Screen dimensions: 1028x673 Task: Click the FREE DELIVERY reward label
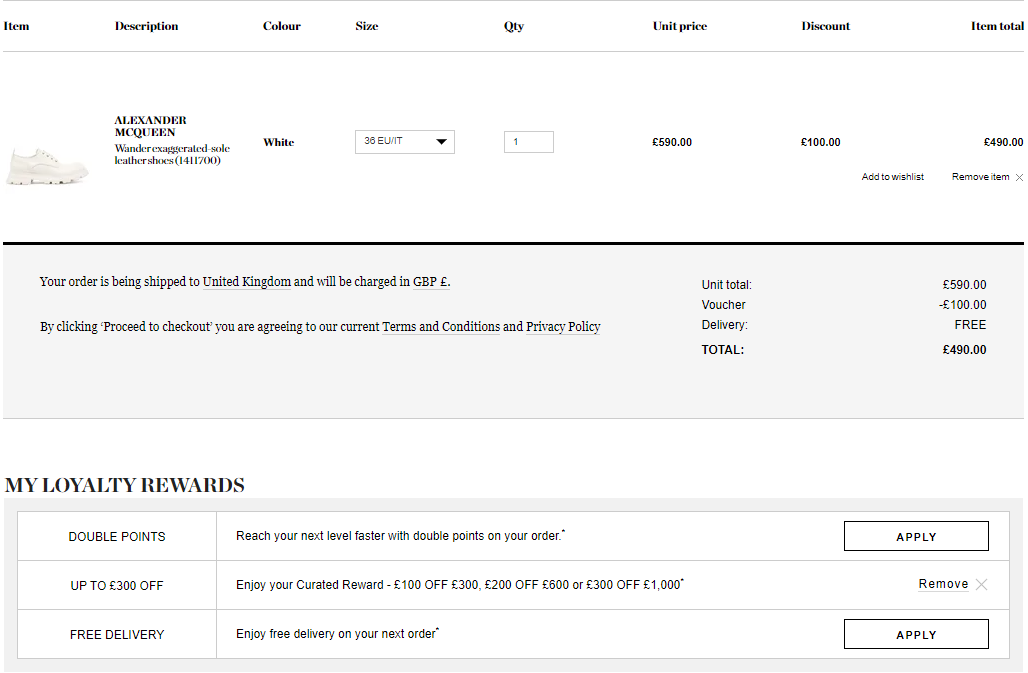117,635
